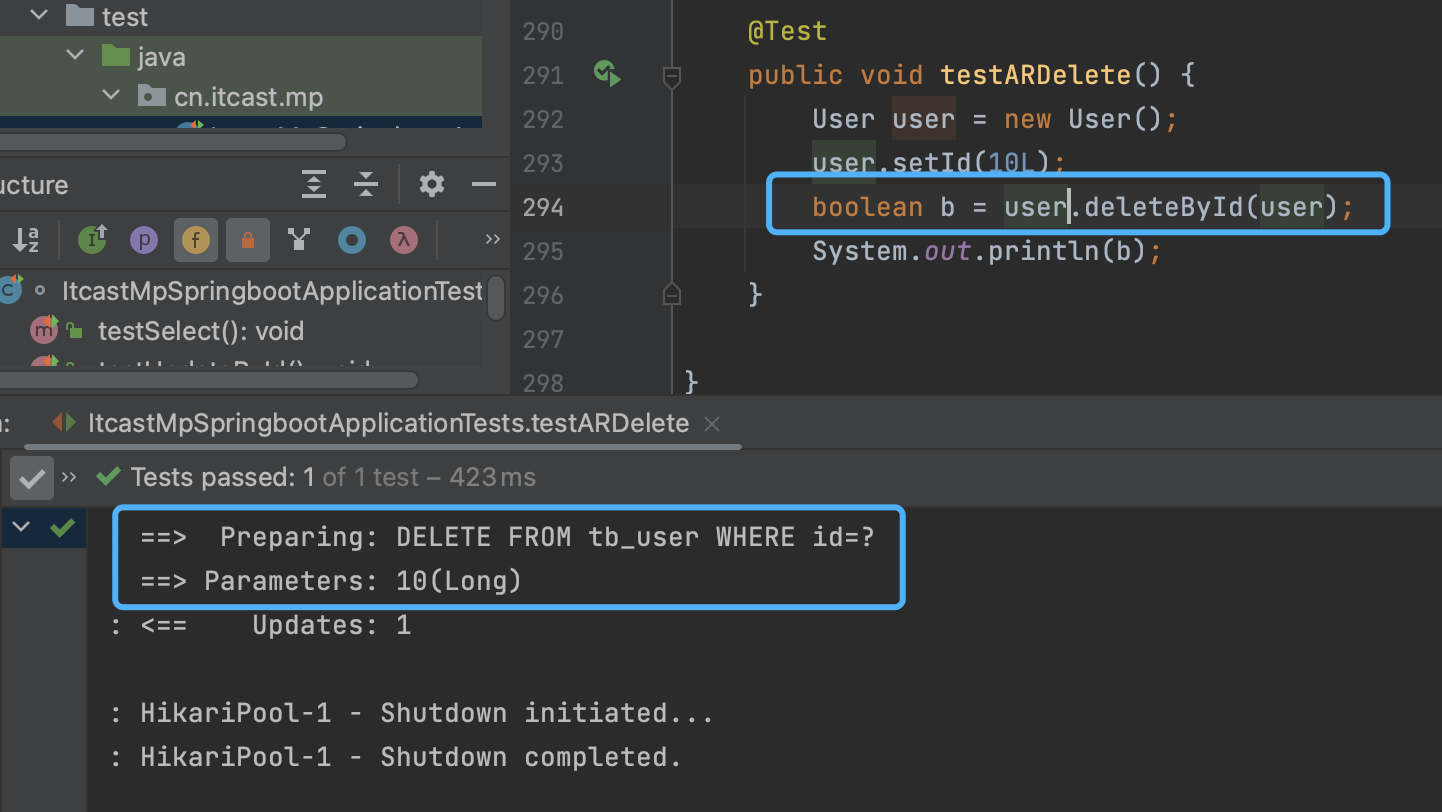Collapse the passed test result tree node
The height and width of the screenshot is (812, 1442).
pyautogui.click(x=21, y=527)
